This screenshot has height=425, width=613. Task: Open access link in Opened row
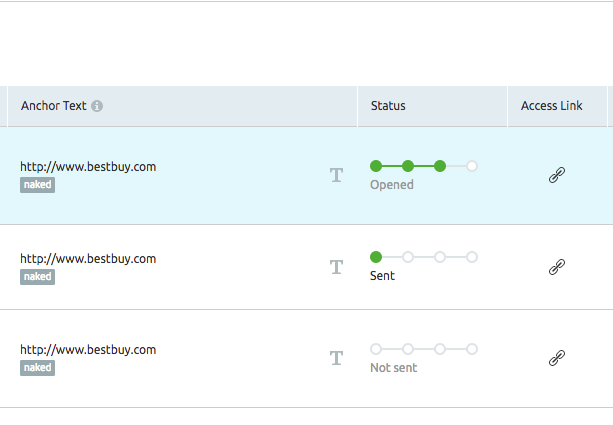coord(557,175)
